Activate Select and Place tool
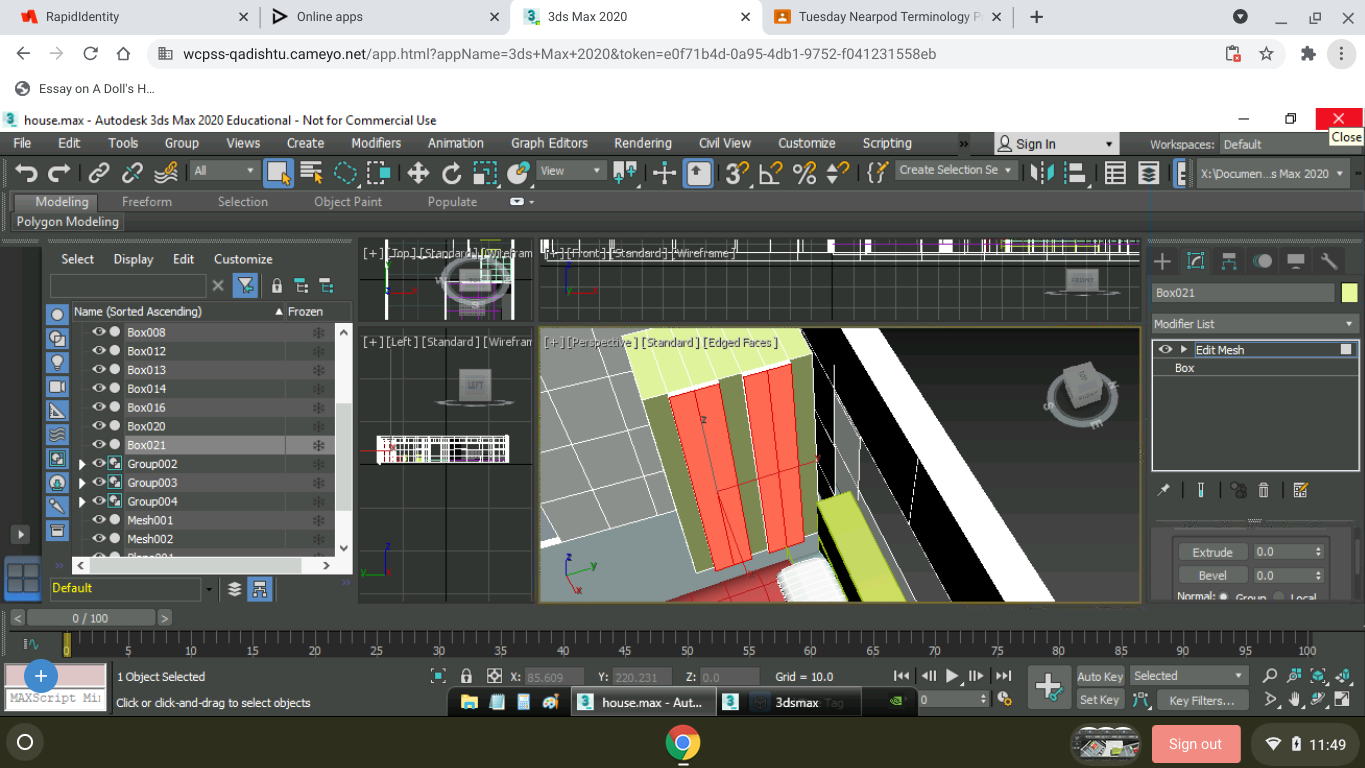This screenshot has height=768, width=1365. click(518, 173)
